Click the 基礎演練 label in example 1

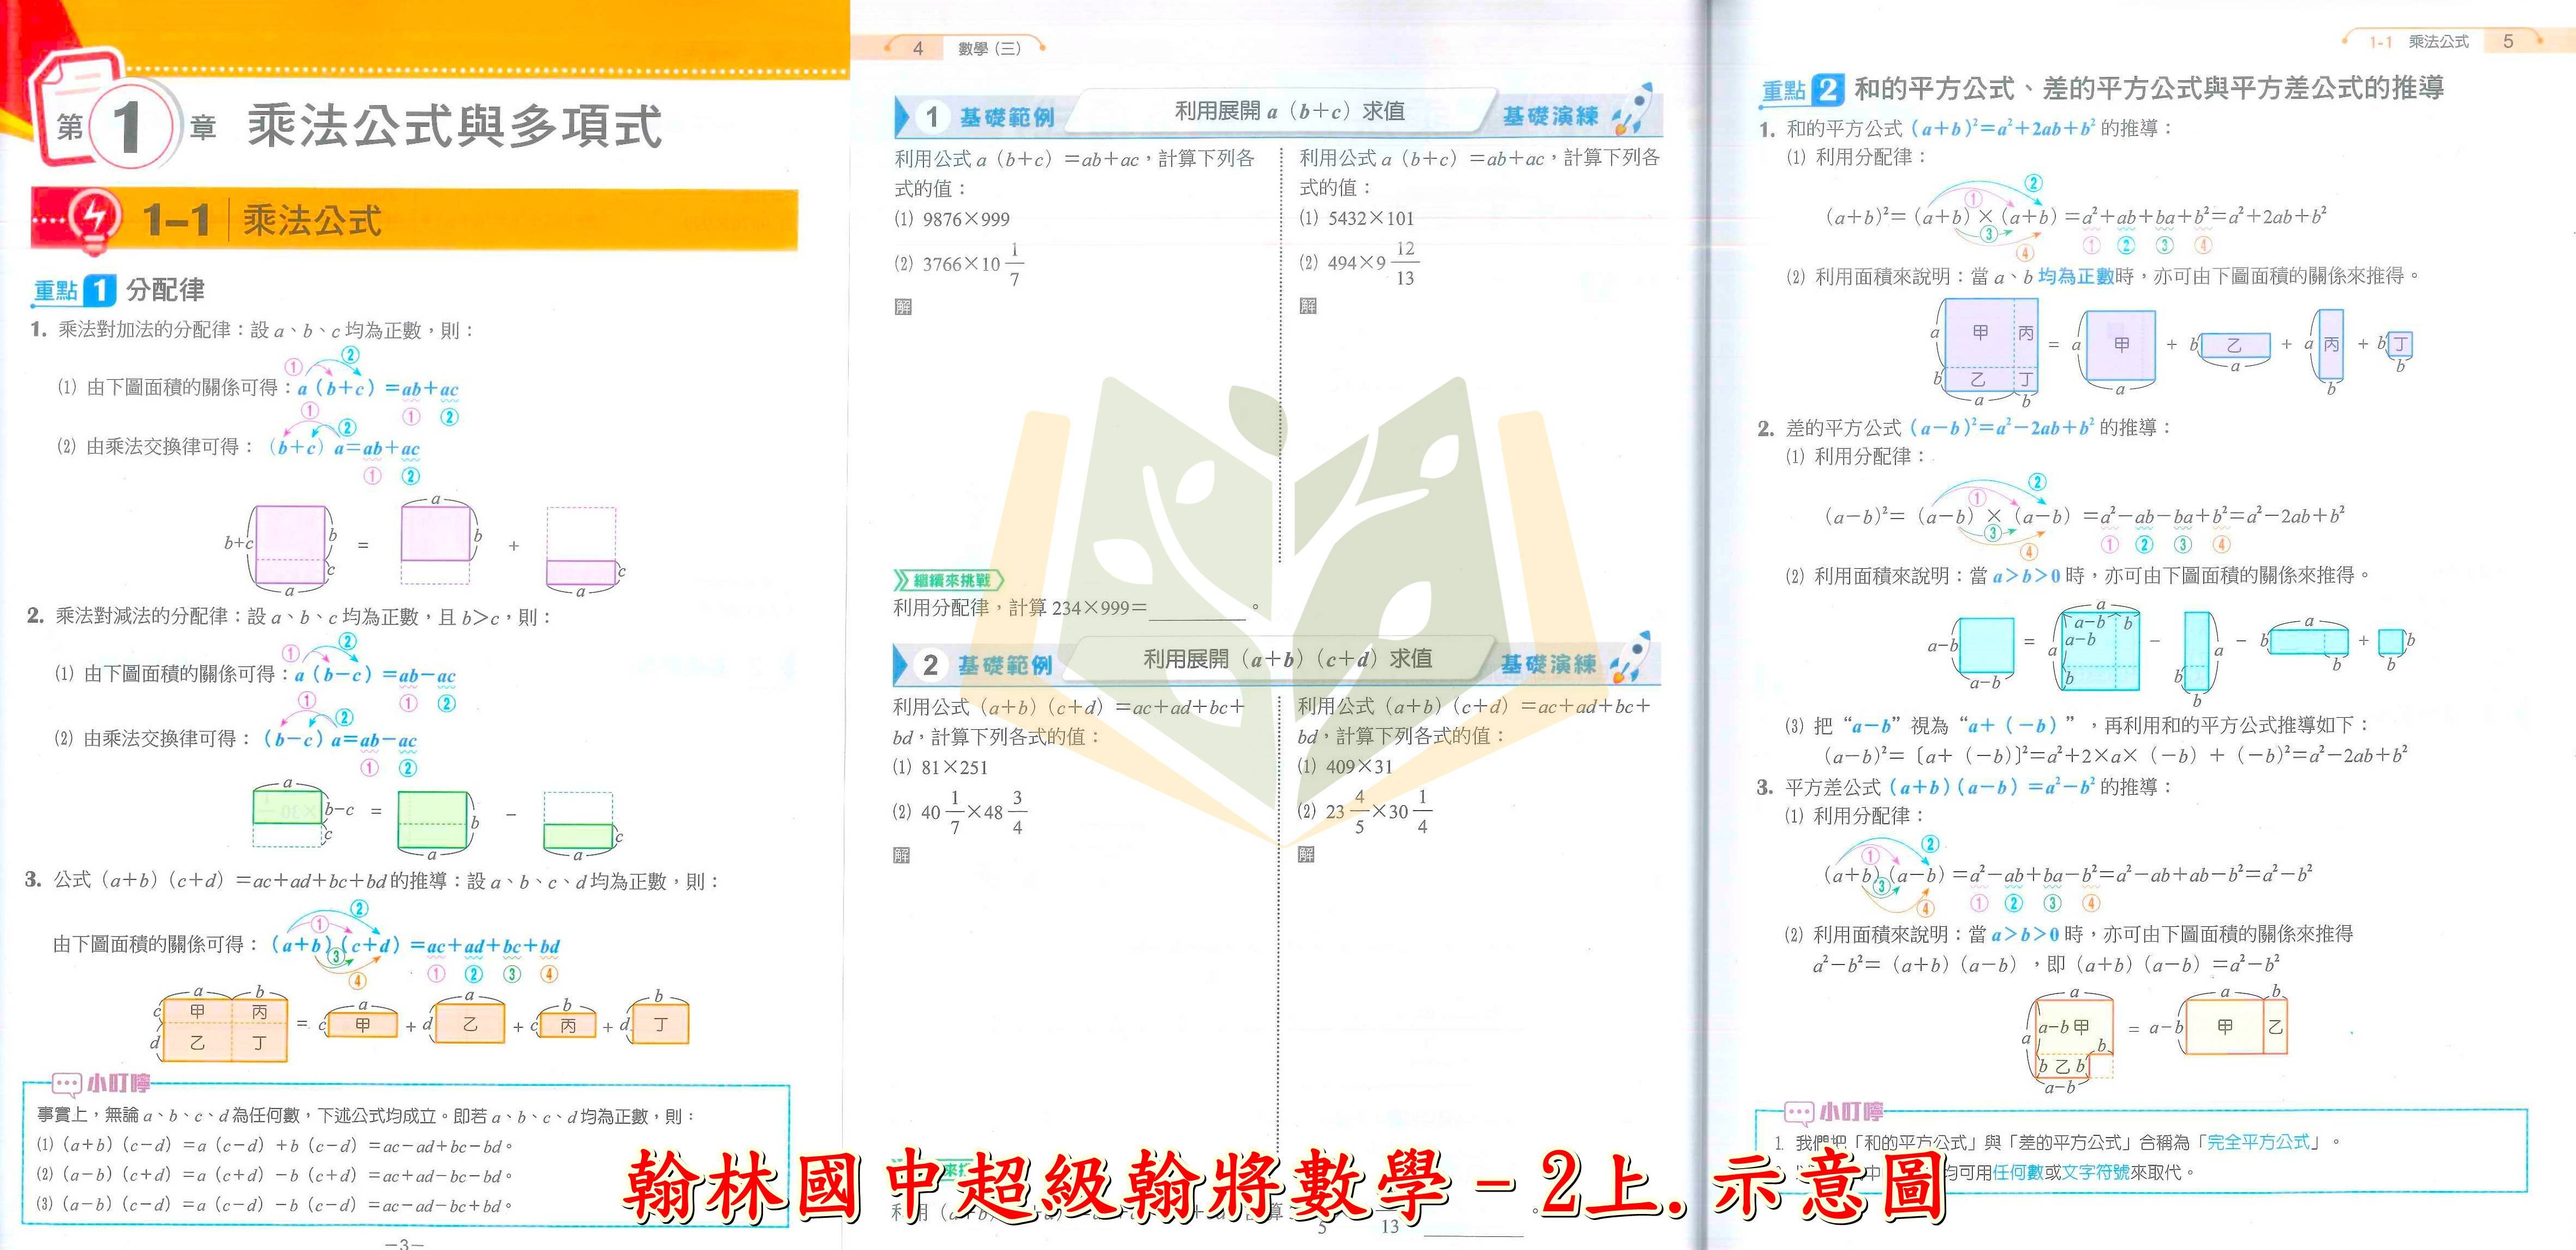[x=1551, y=116]
